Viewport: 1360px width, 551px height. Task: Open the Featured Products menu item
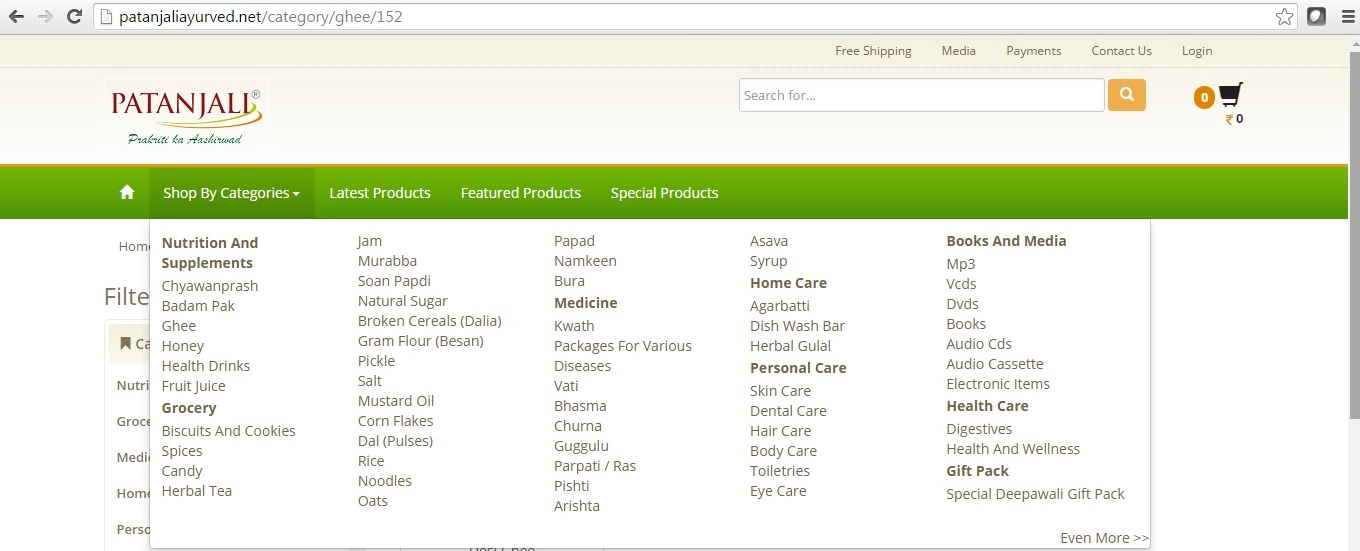click(x=520, y=193)
